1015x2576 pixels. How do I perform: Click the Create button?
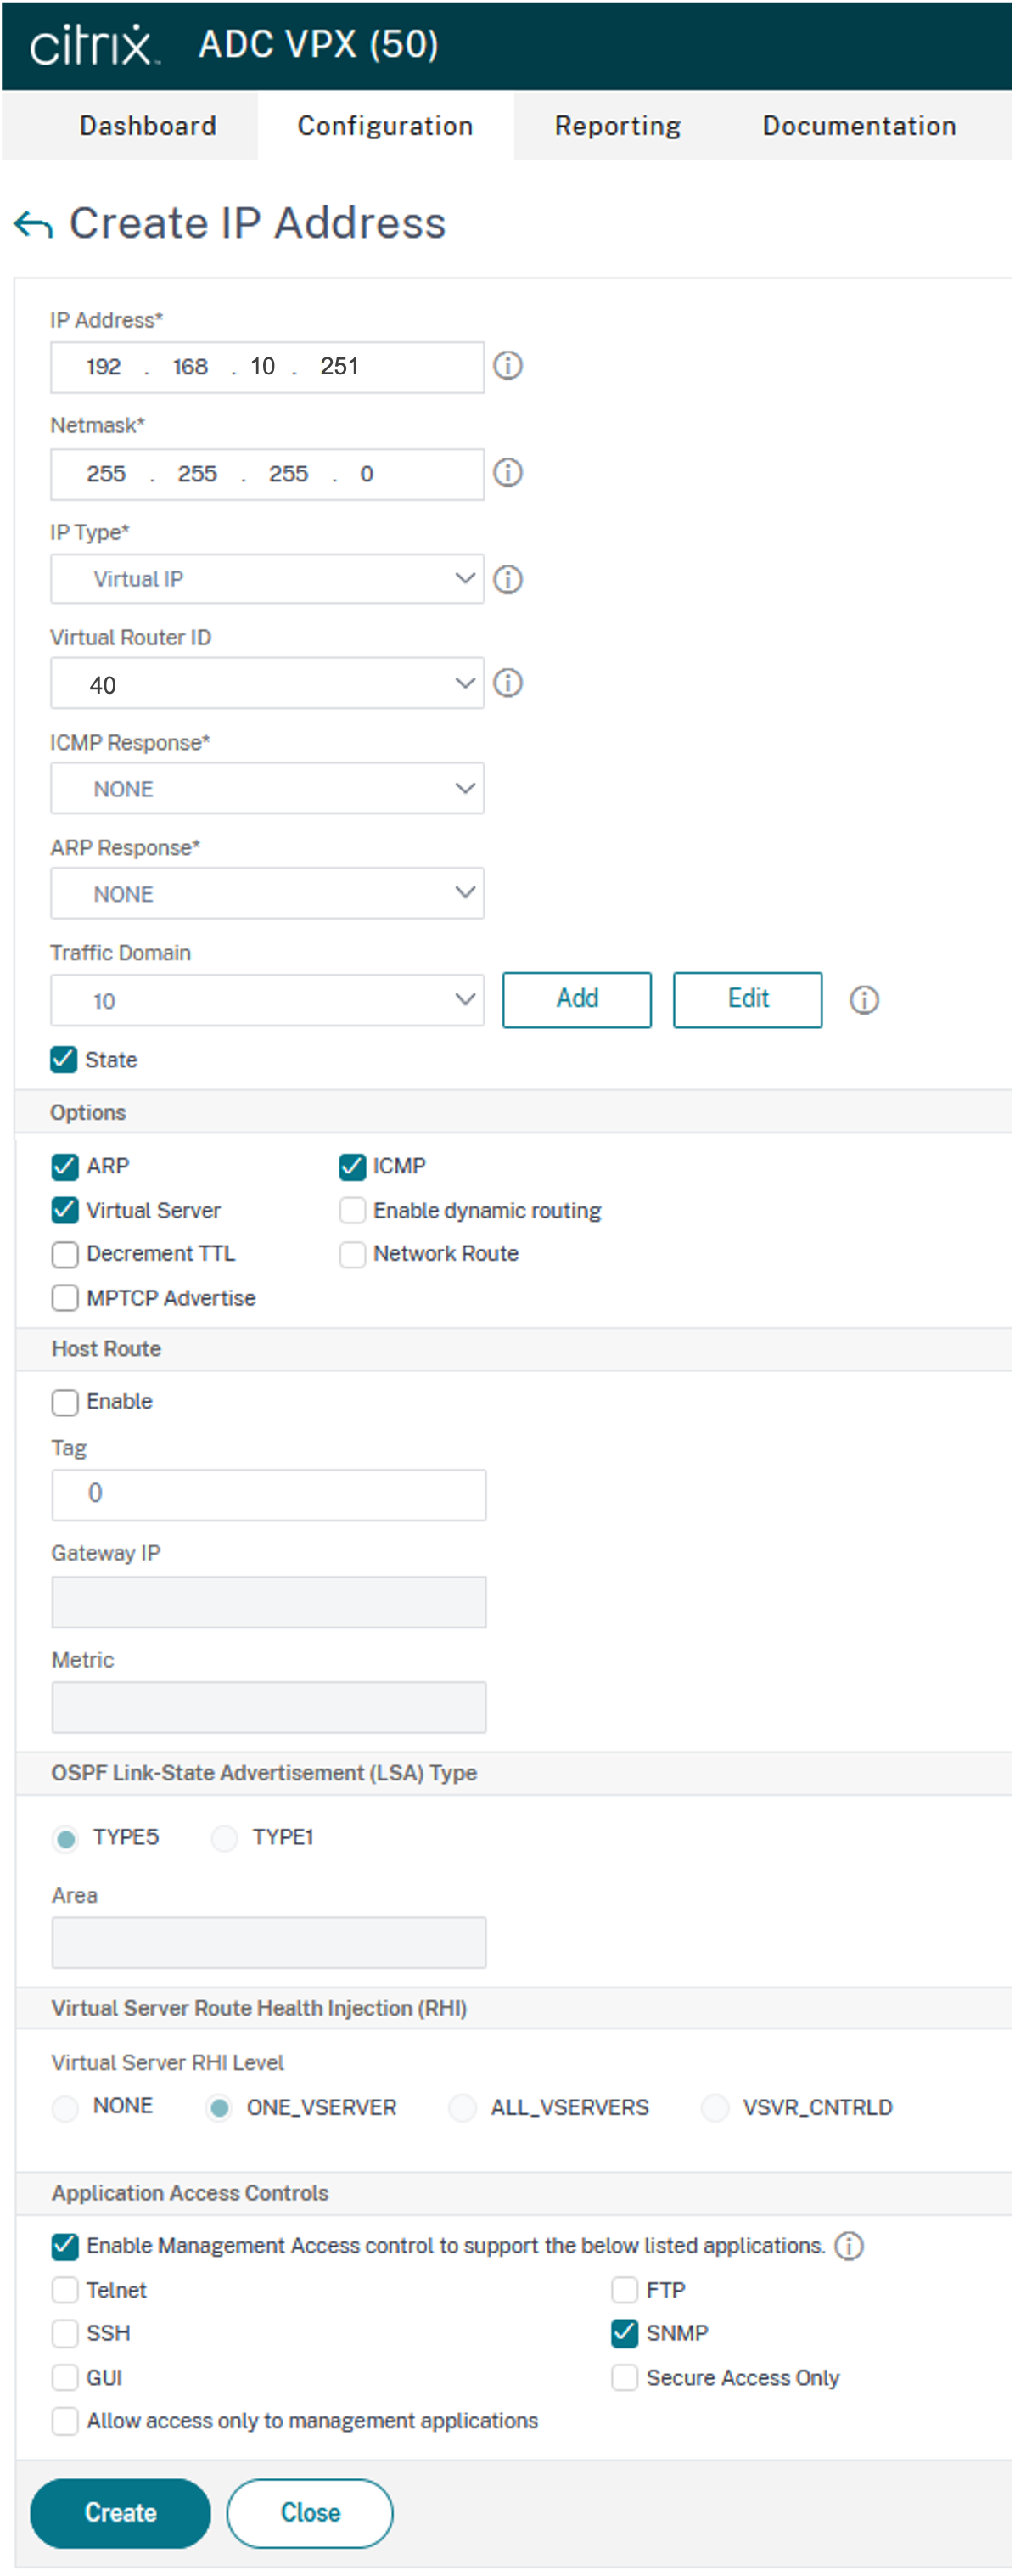[120, 2513]
